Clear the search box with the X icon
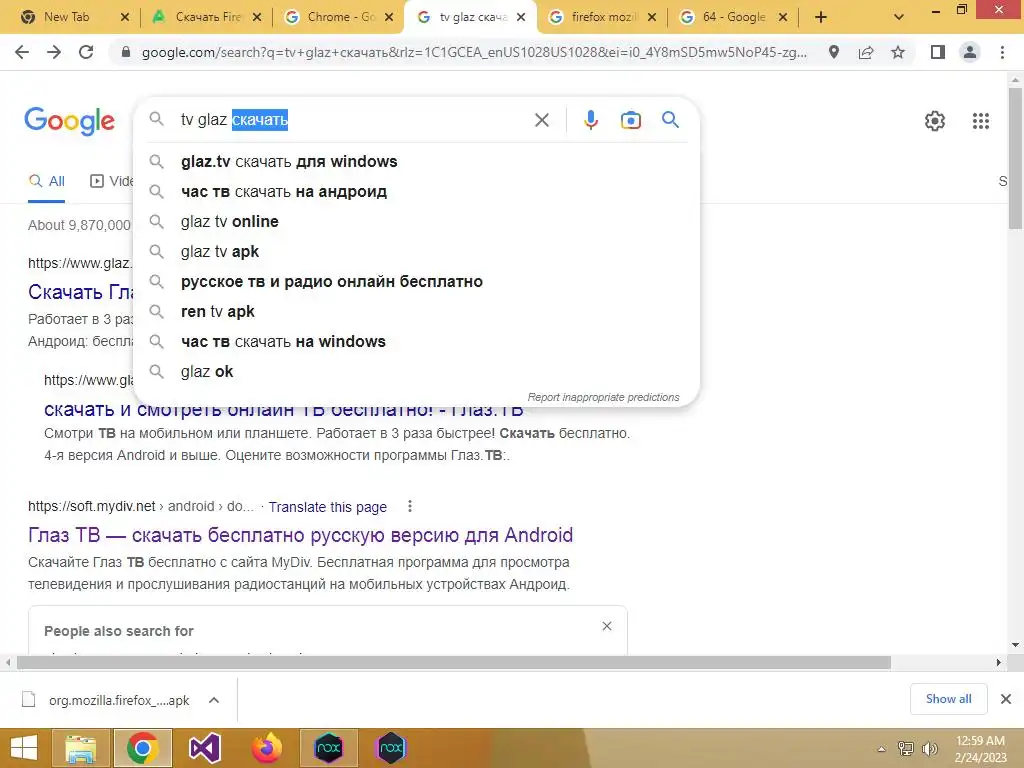This screenshot has width=1024, height=768. pos(541,120)
